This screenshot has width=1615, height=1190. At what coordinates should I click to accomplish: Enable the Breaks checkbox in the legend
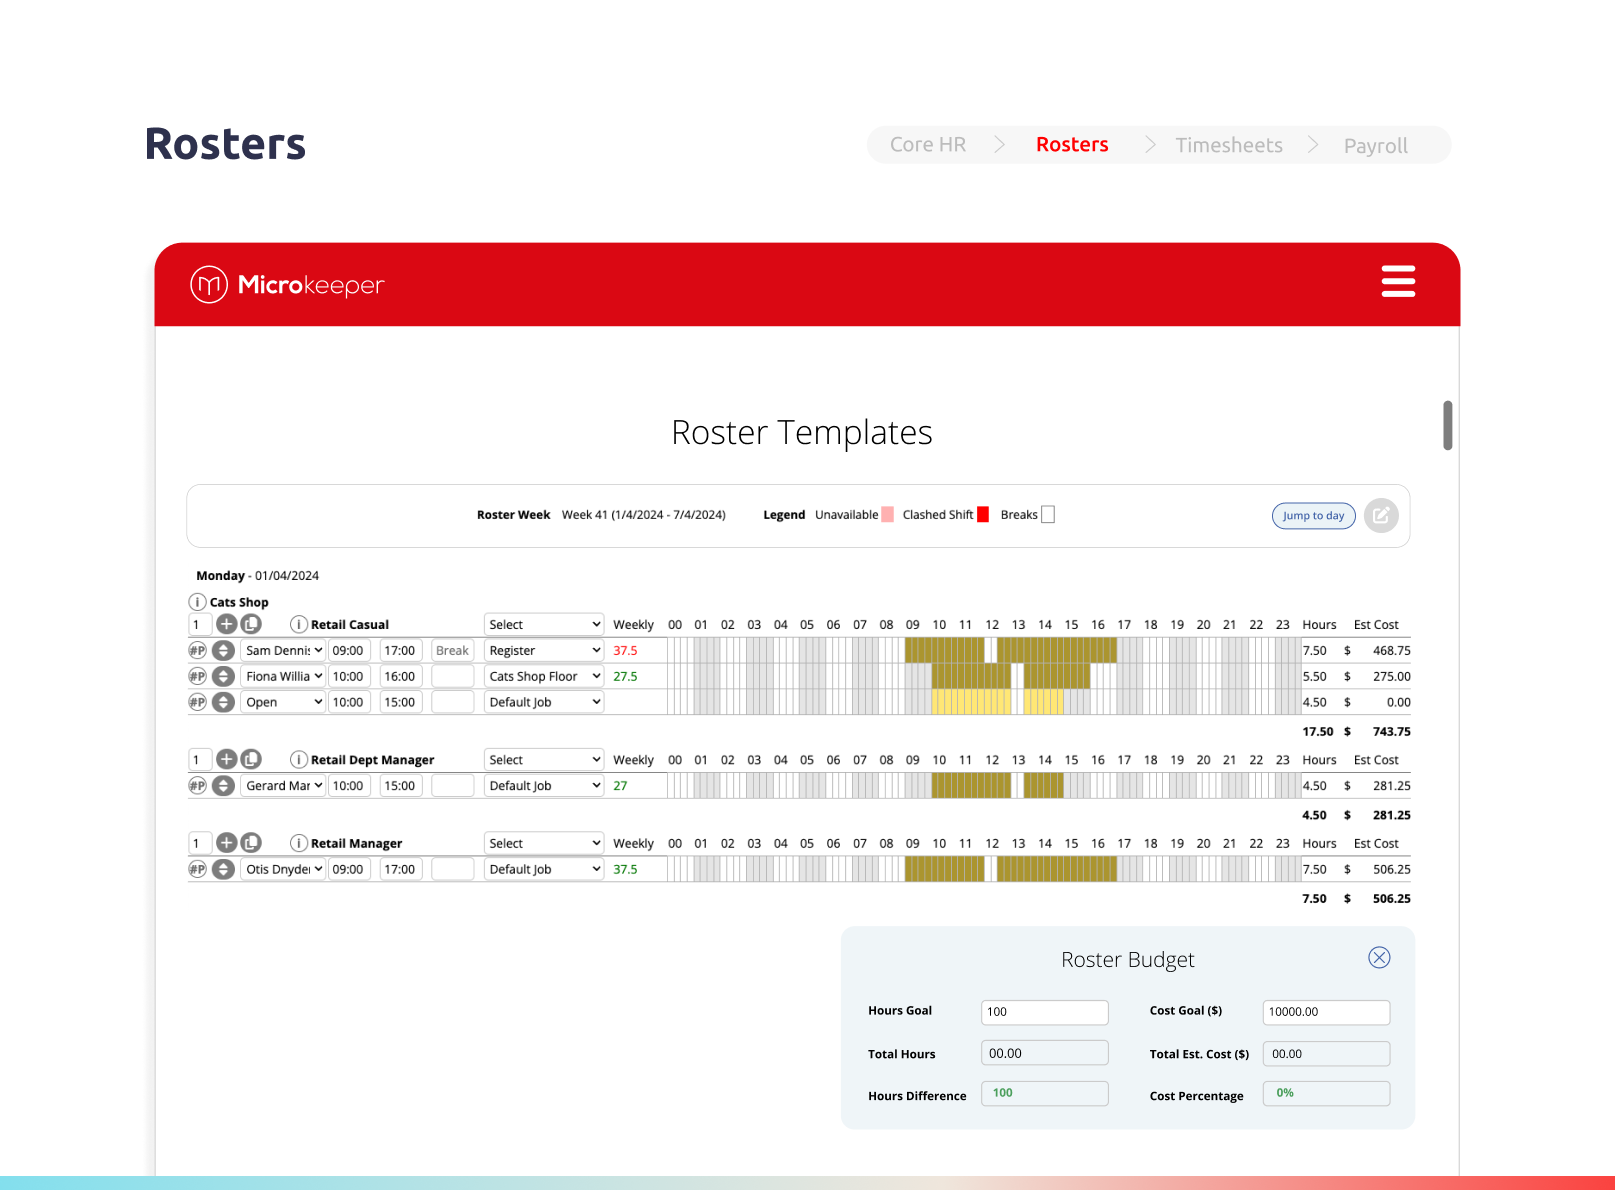1048,514
